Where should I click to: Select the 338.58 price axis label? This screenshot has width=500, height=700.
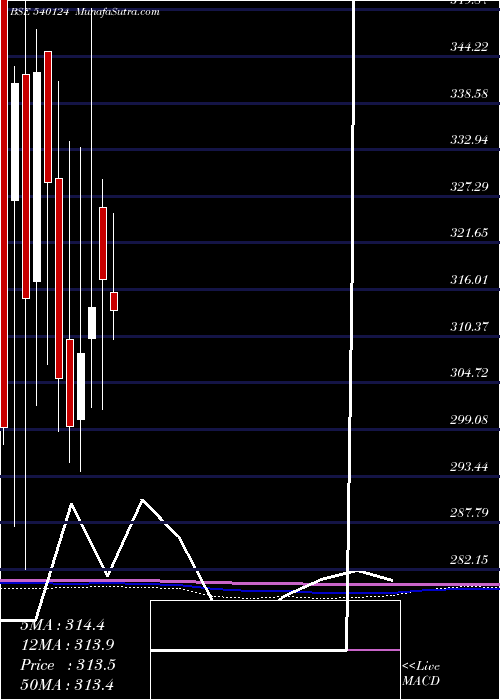pyautogui.click(x=469, y=93)
